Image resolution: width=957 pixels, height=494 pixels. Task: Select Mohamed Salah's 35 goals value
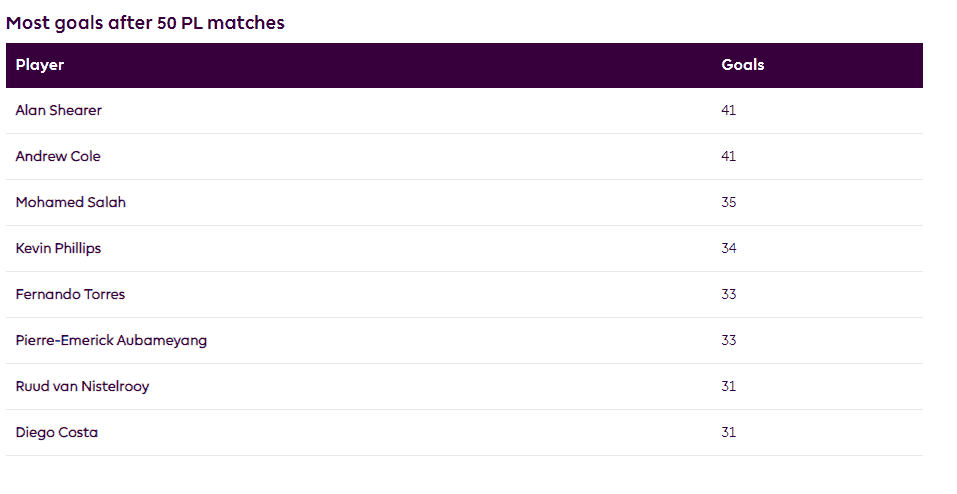728,202
